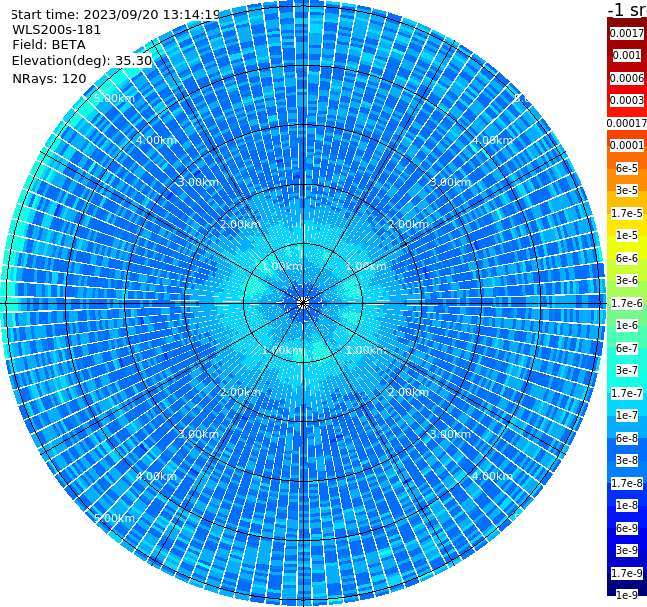Click the 1e-6 colorbar tick label
The width and height of the screenshot is (647, 607).
627,325
